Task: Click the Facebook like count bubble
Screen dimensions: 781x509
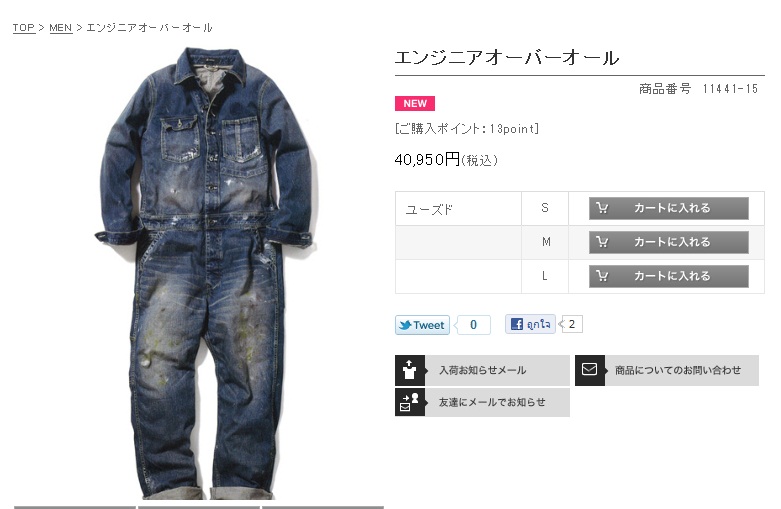Action: [571, 324]
